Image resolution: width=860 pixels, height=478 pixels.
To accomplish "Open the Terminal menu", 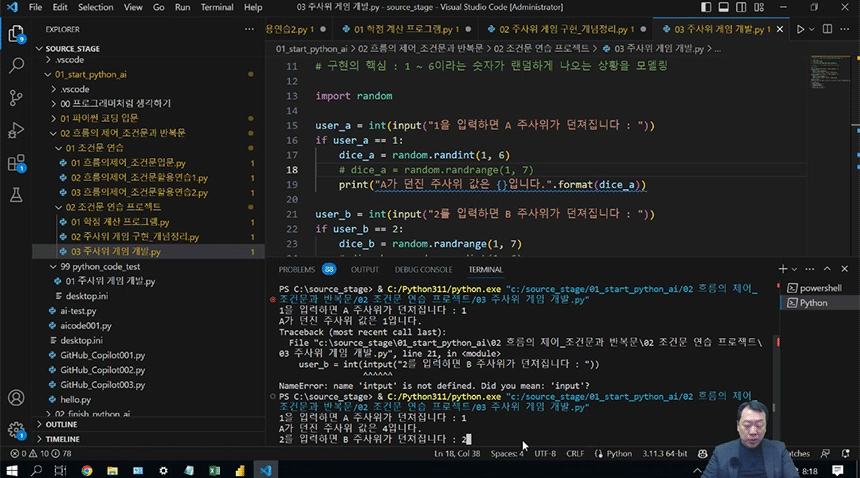I will tap(216, 7).
